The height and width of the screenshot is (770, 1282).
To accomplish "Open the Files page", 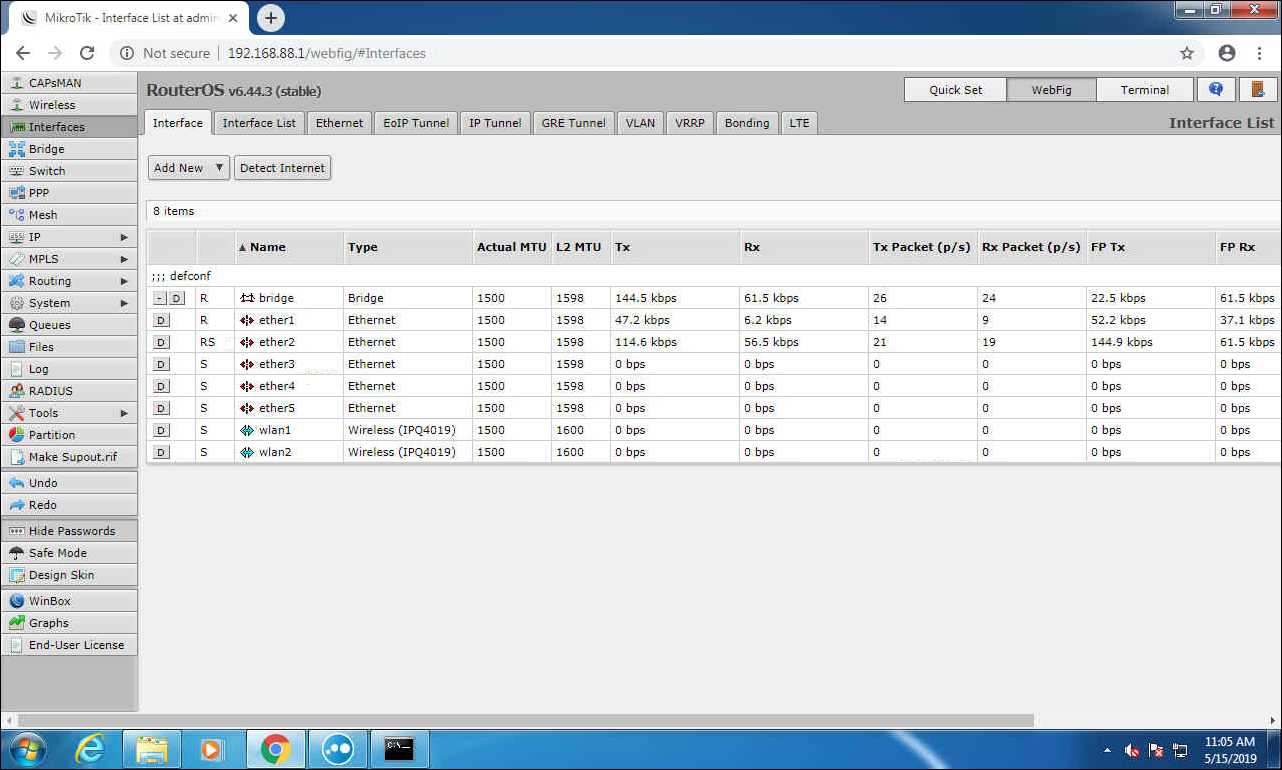I will click(x=69, y=347).
